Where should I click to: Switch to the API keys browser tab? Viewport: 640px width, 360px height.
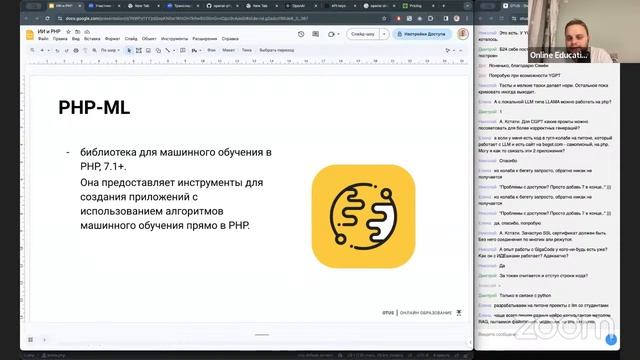pos(340,6)
